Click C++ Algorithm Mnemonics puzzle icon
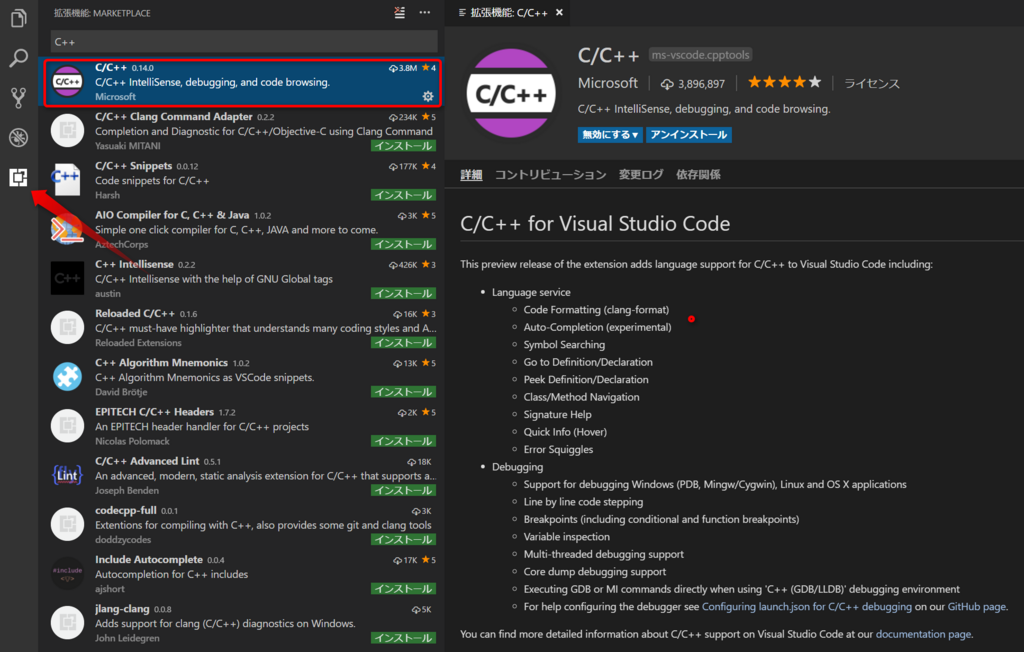Screen dimensions: 1024x652 67,377
